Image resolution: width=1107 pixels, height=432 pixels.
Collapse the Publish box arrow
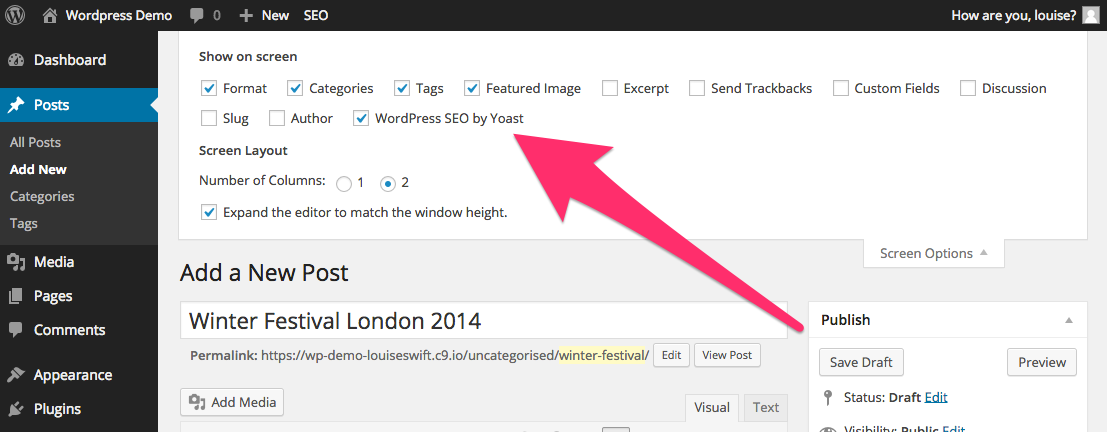1068,320
